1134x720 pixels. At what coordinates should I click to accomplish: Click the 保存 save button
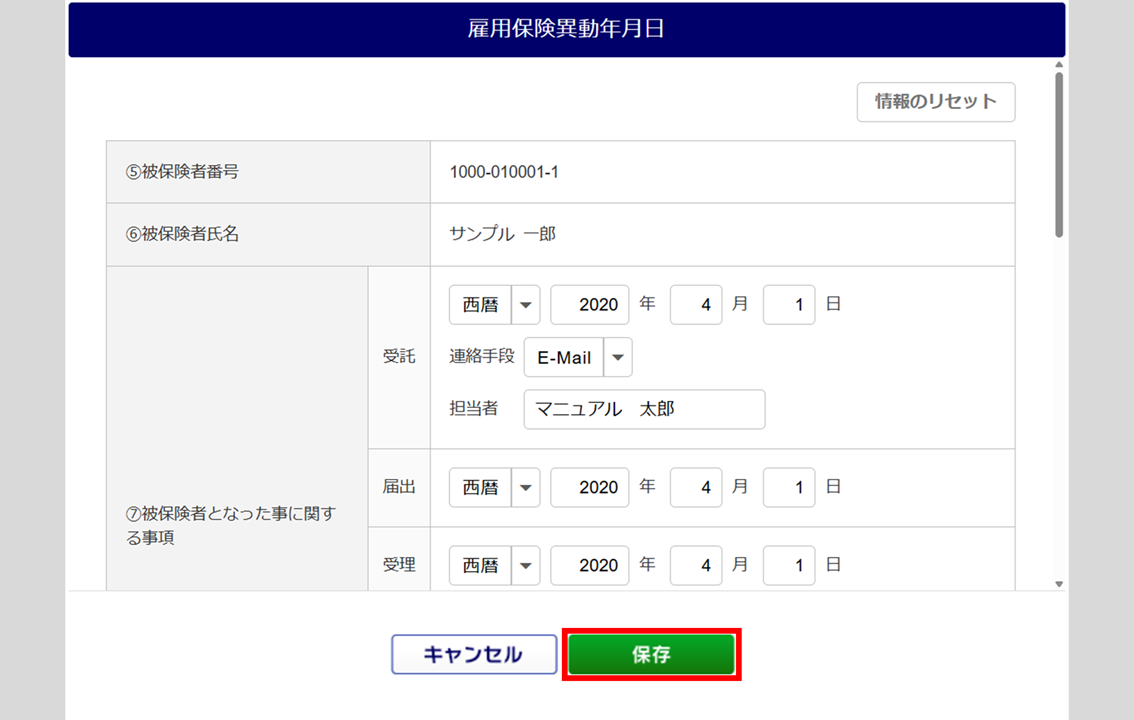651,655
